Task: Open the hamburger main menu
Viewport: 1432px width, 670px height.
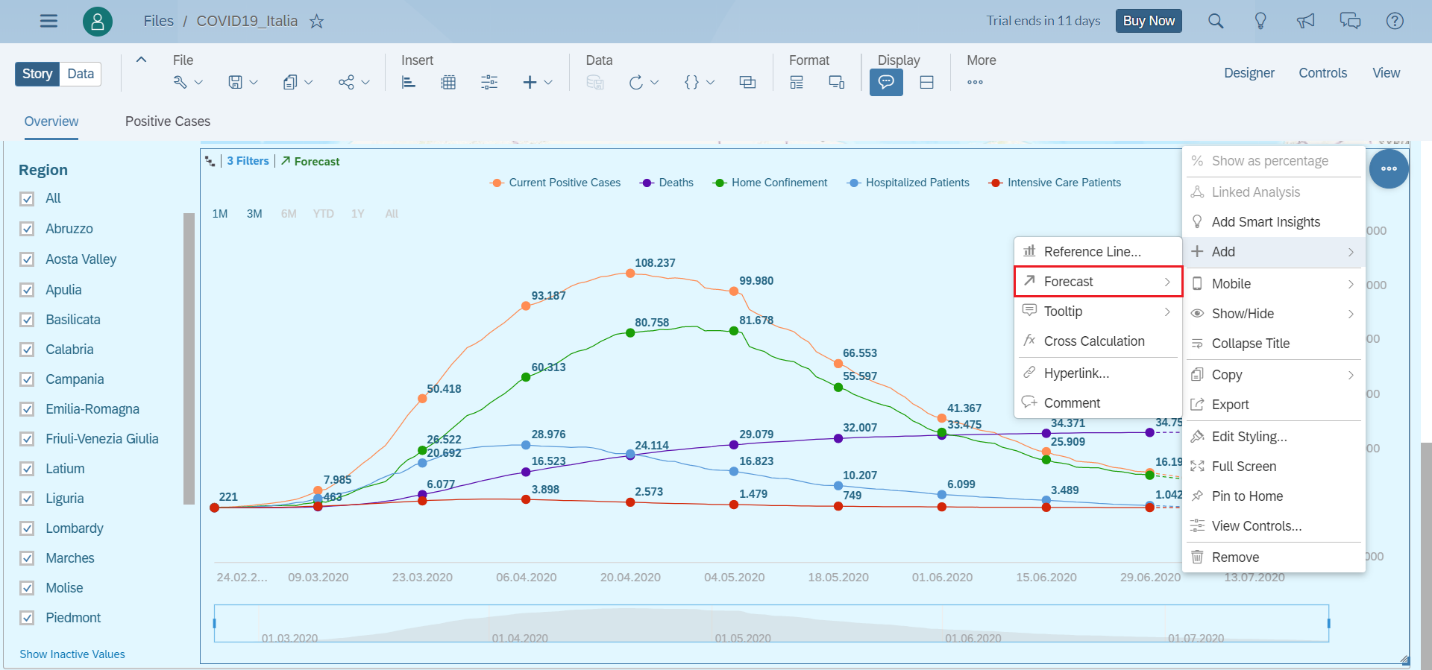Action: point(48,21)
